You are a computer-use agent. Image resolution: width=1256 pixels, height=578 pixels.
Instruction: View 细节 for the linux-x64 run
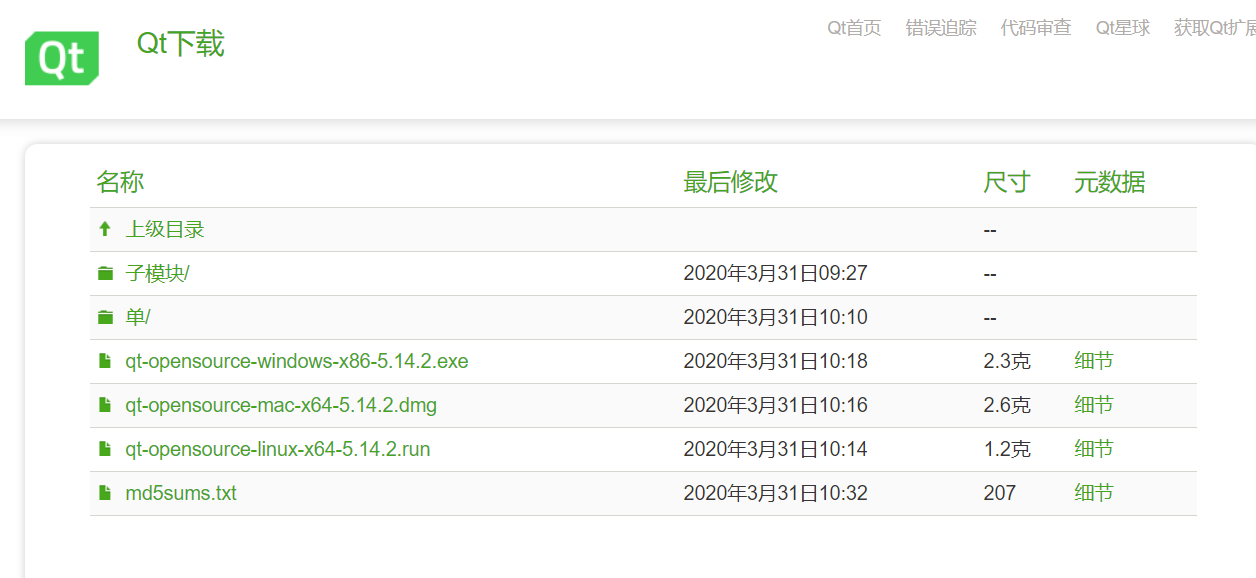[x=1094, y=449]
